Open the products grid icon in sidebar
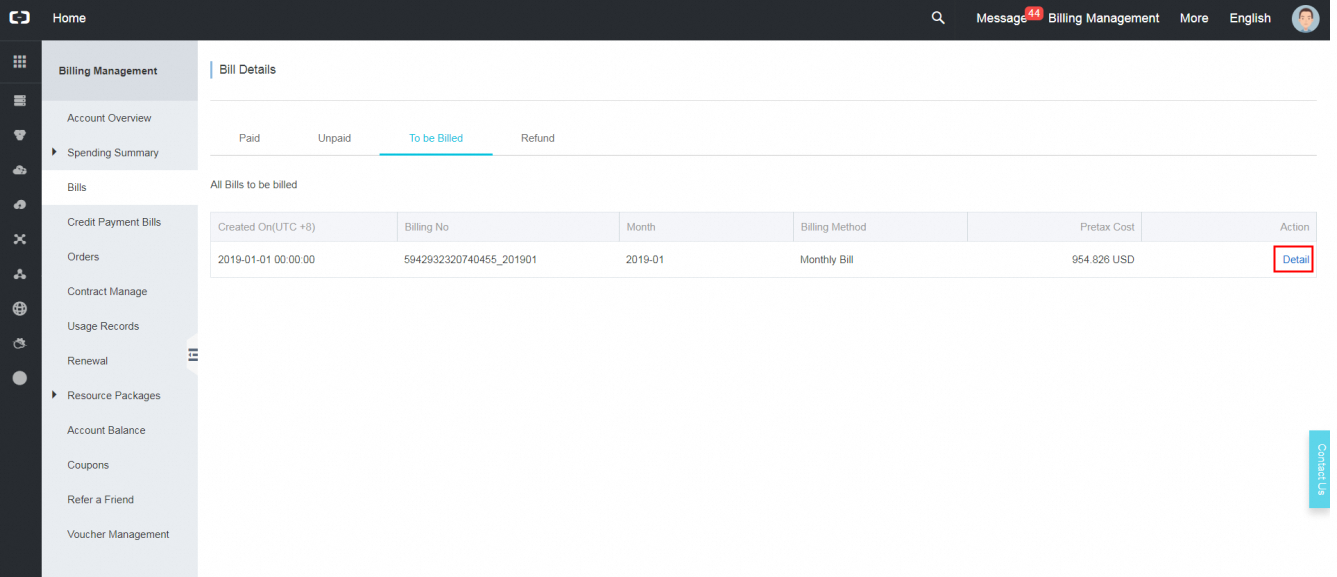The width and height of the screenshot is (1337, 577). (20, 62)
